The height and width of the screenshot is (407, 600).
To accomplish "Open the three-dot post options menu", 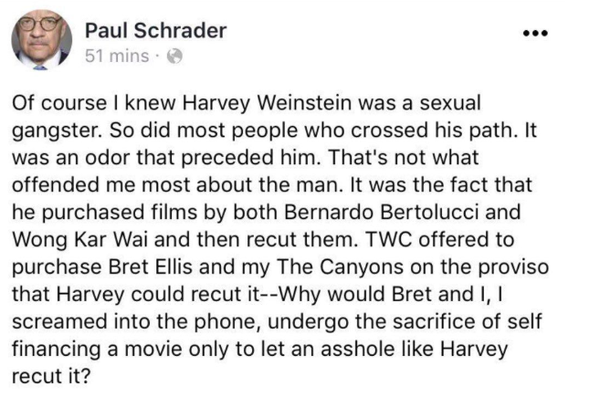I will (x=541, y=30).
